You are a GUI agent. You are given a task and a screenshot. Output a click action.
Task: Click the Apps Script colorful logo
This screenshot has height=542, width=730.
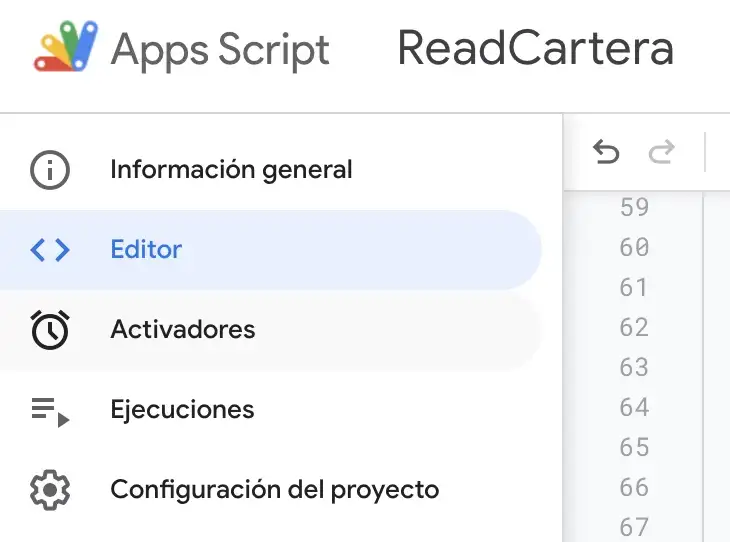click(x=66, y=46)
